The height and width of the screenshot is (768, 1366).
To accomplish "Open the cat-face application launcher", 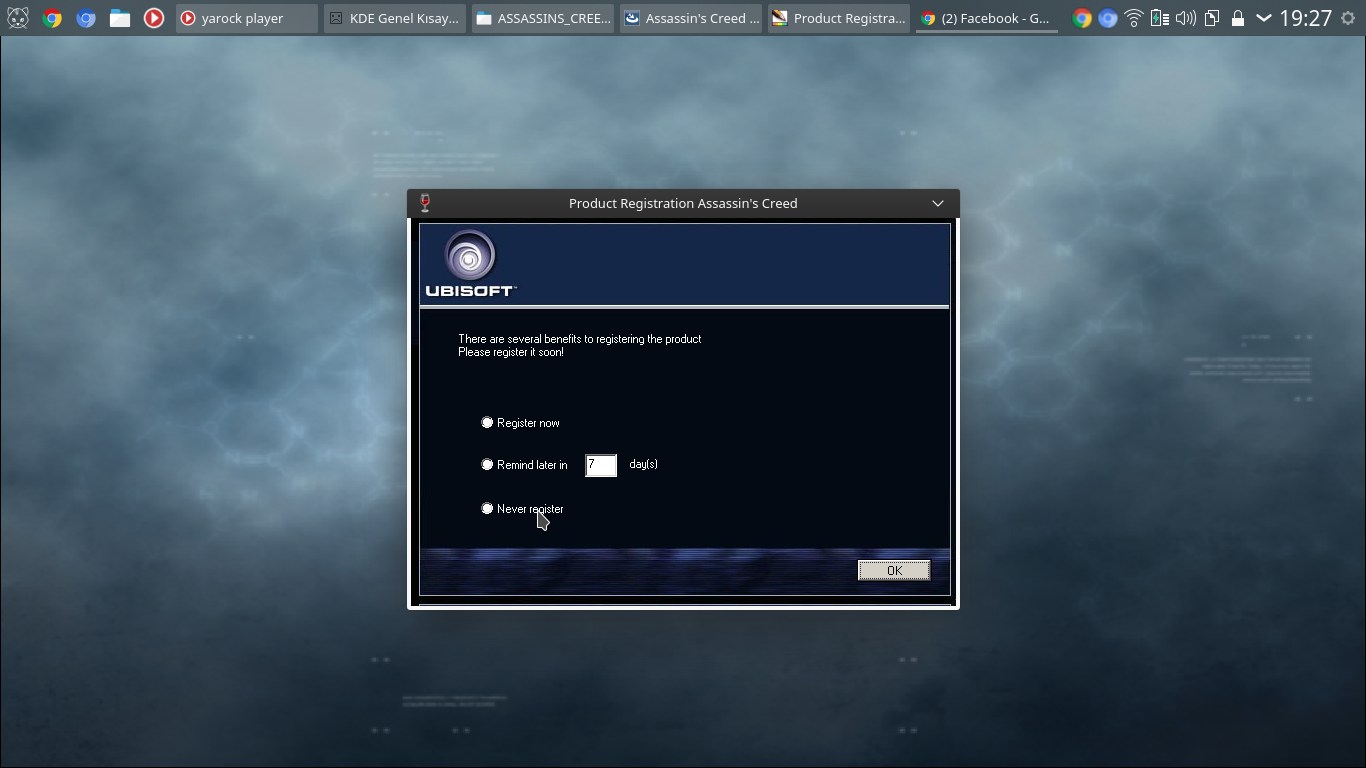I will tap(17, 18).
